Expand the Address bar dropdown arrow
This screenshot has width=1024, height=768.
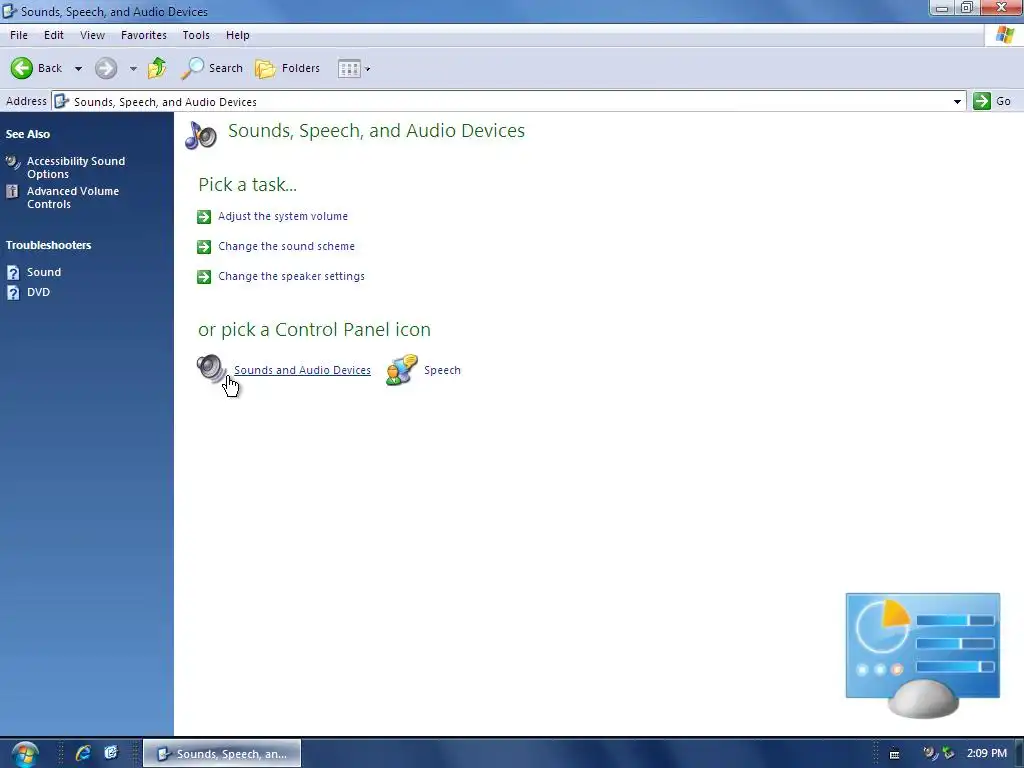(x=957, y=102)
